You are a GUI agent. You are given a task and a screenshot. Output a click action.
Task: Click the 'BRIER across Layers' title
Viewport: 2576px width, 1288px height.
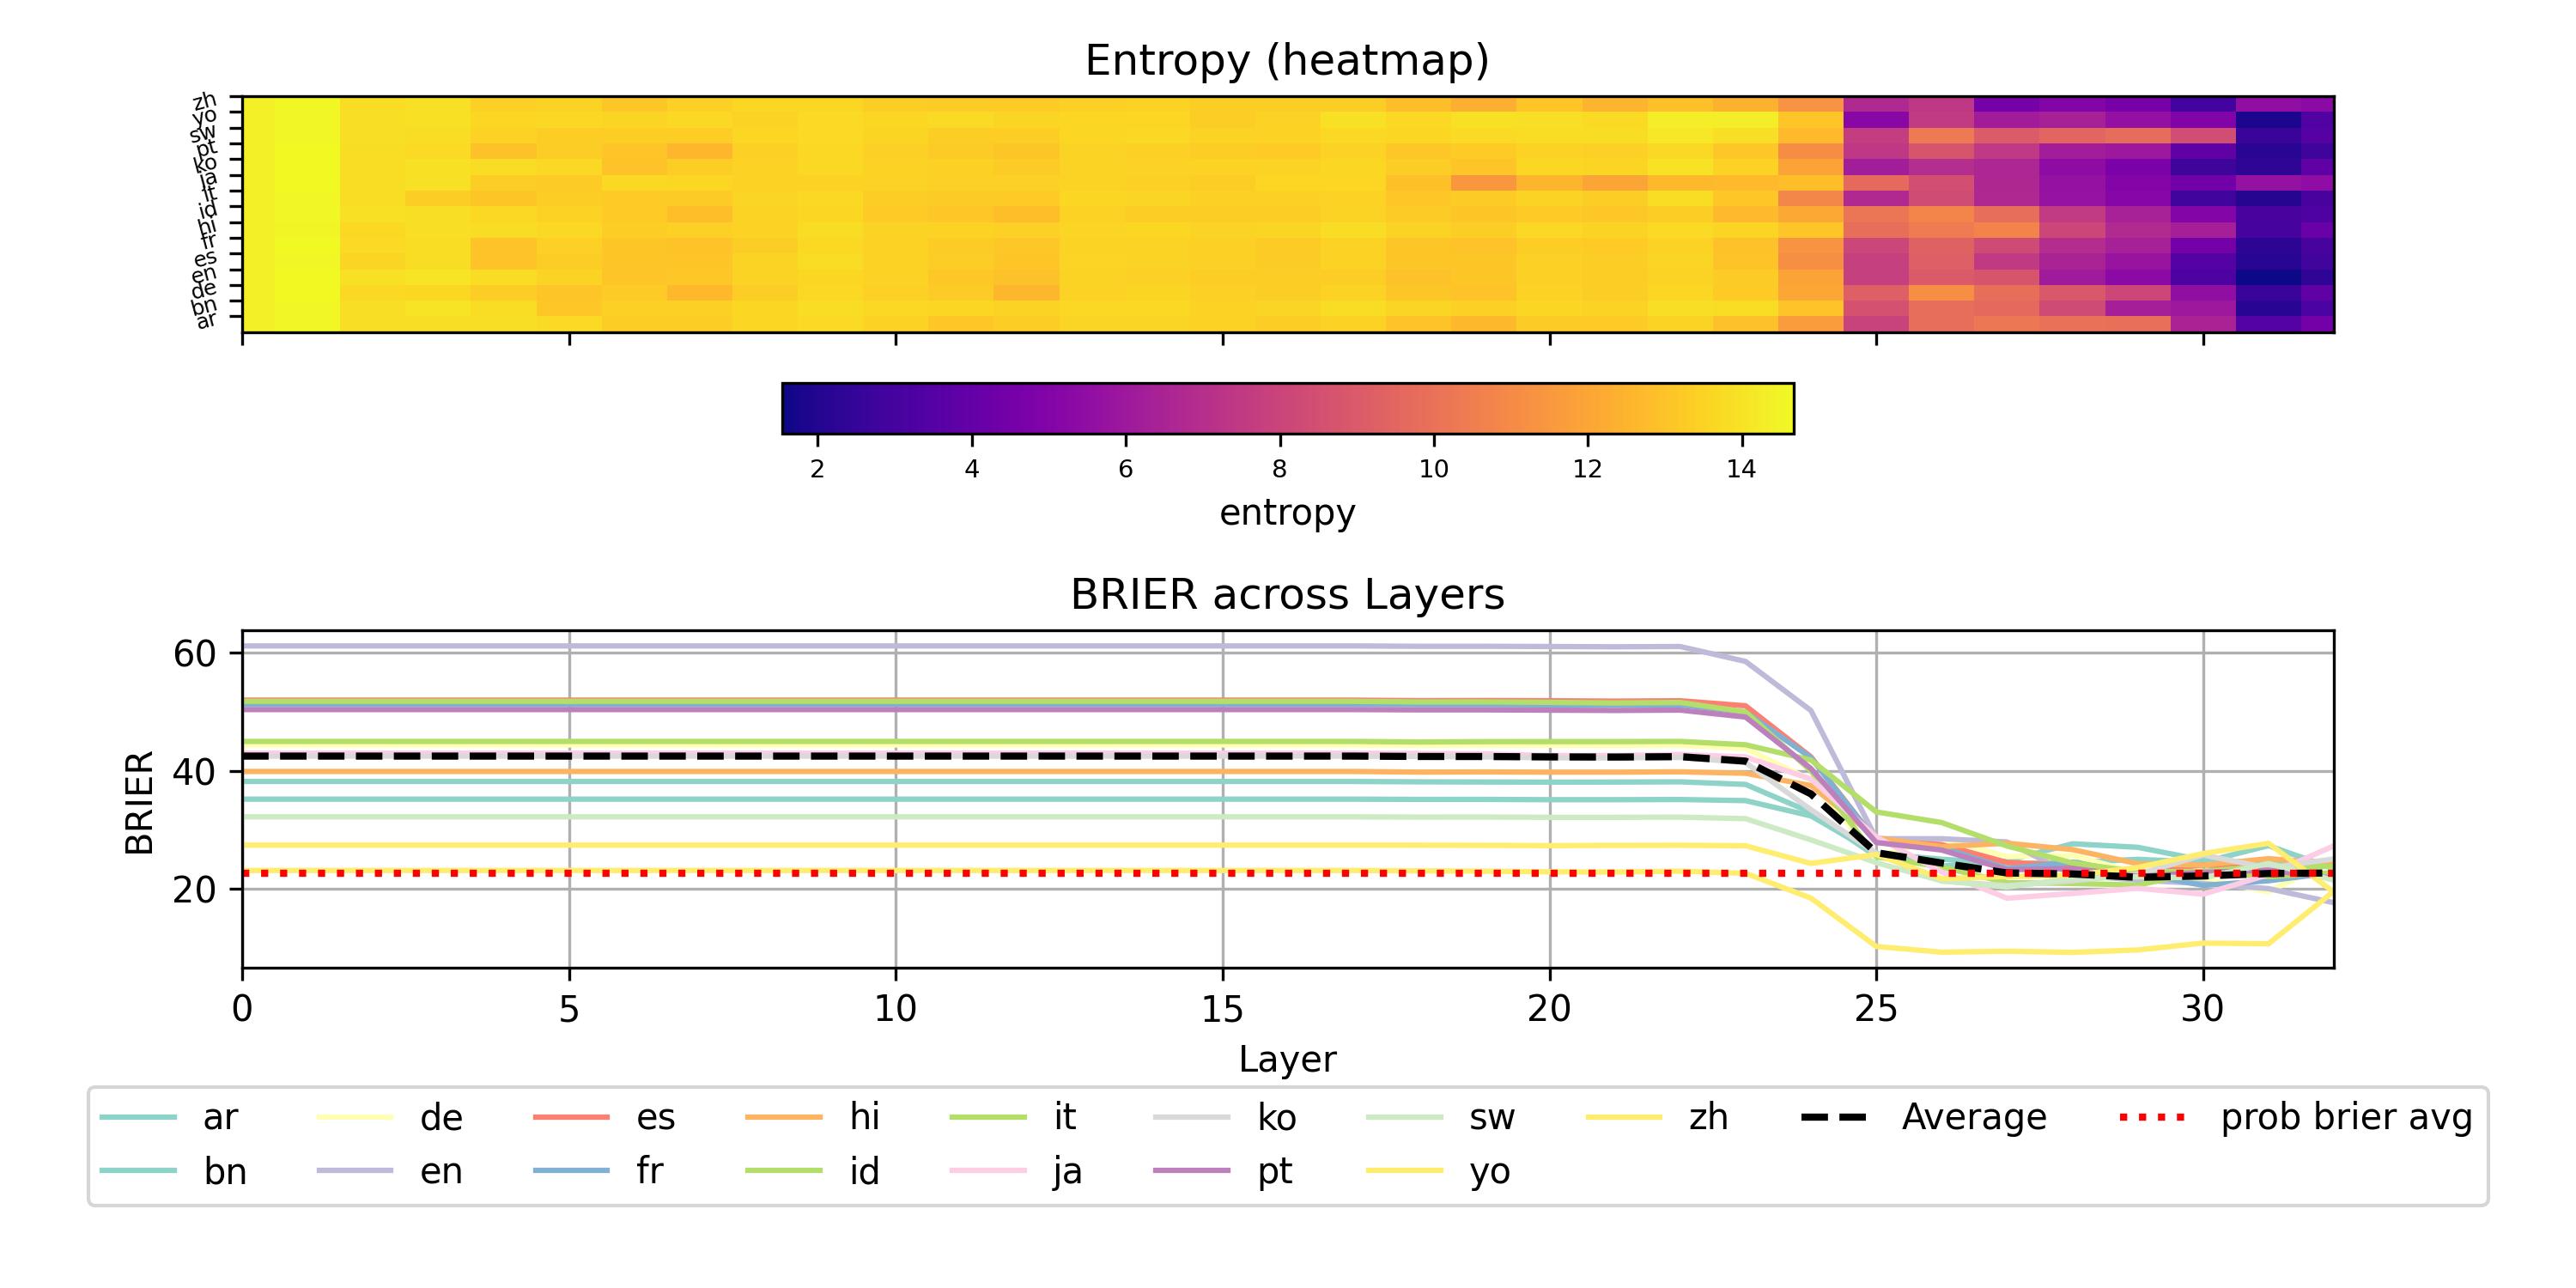coord(1287,595)
